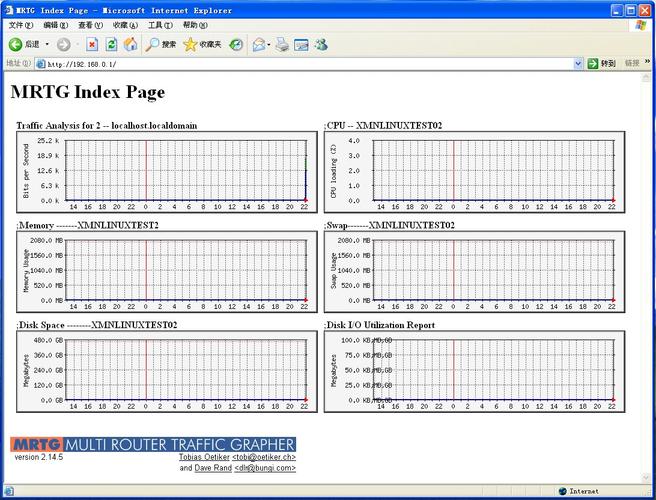Click the Mail envelope icon
This screenshot has height=500, width=656.
259,44
